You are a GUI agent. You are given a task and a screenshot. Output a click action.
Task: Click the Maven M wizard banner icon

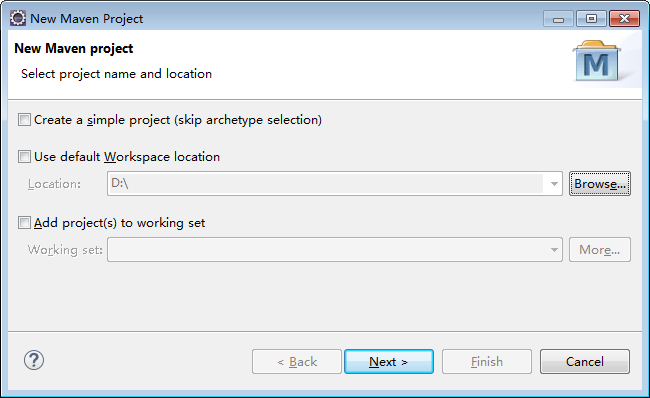[596, 61]
